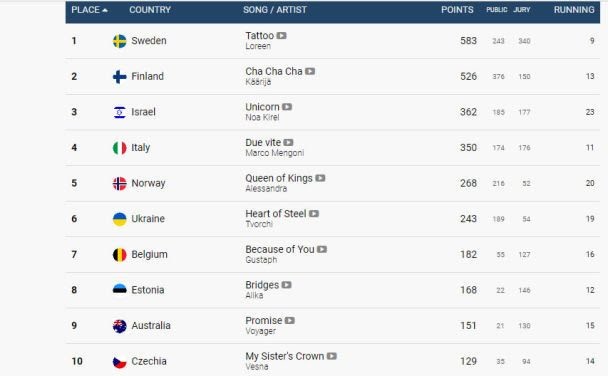The width and height of the screenshot is (608, 376).
Task: Play the video icon for Because of You
Action: click(322, 250)
